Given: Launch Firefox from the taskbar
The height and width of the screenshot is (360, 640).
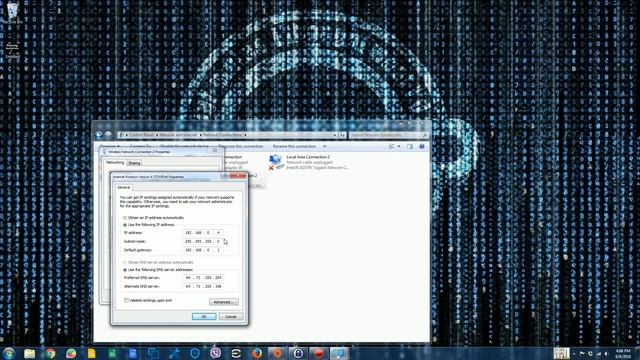Looking at the screenshot, I should tap(257, 353).
